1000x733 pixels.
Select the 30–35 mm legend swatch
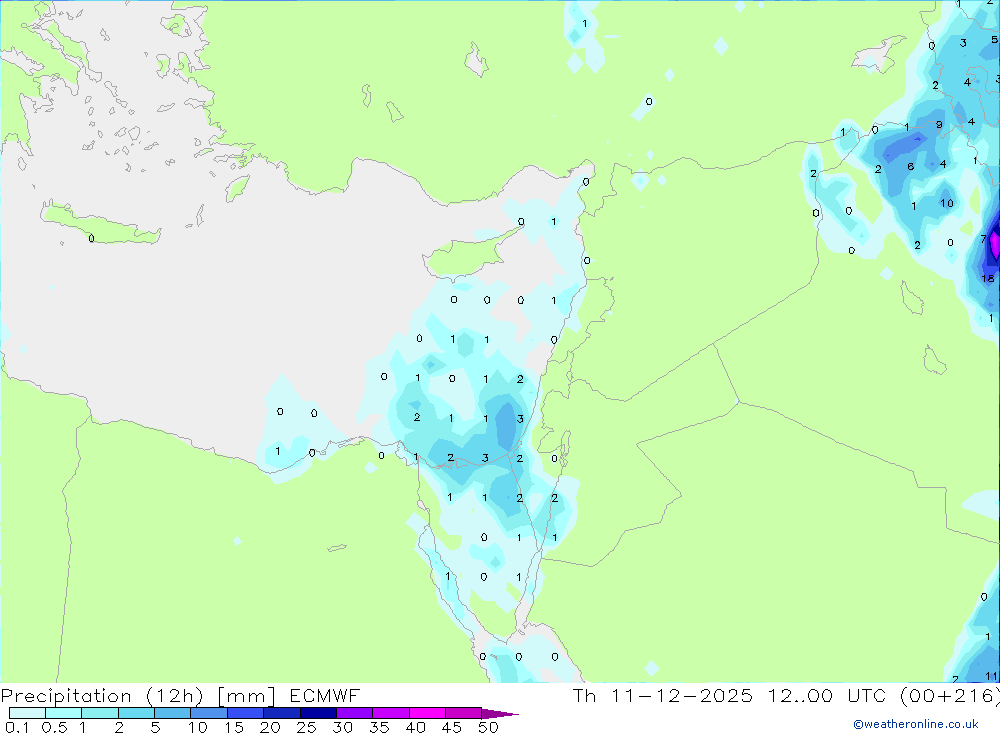click(355, 713)
